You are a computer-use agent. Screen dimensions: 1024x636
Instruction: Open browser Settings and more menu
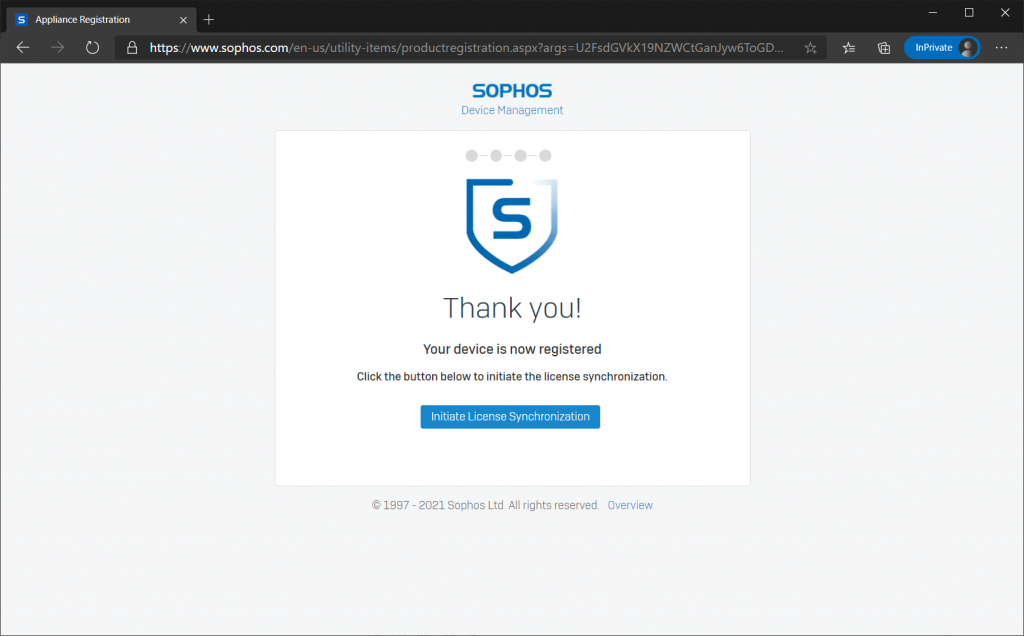click(1001, 48)
